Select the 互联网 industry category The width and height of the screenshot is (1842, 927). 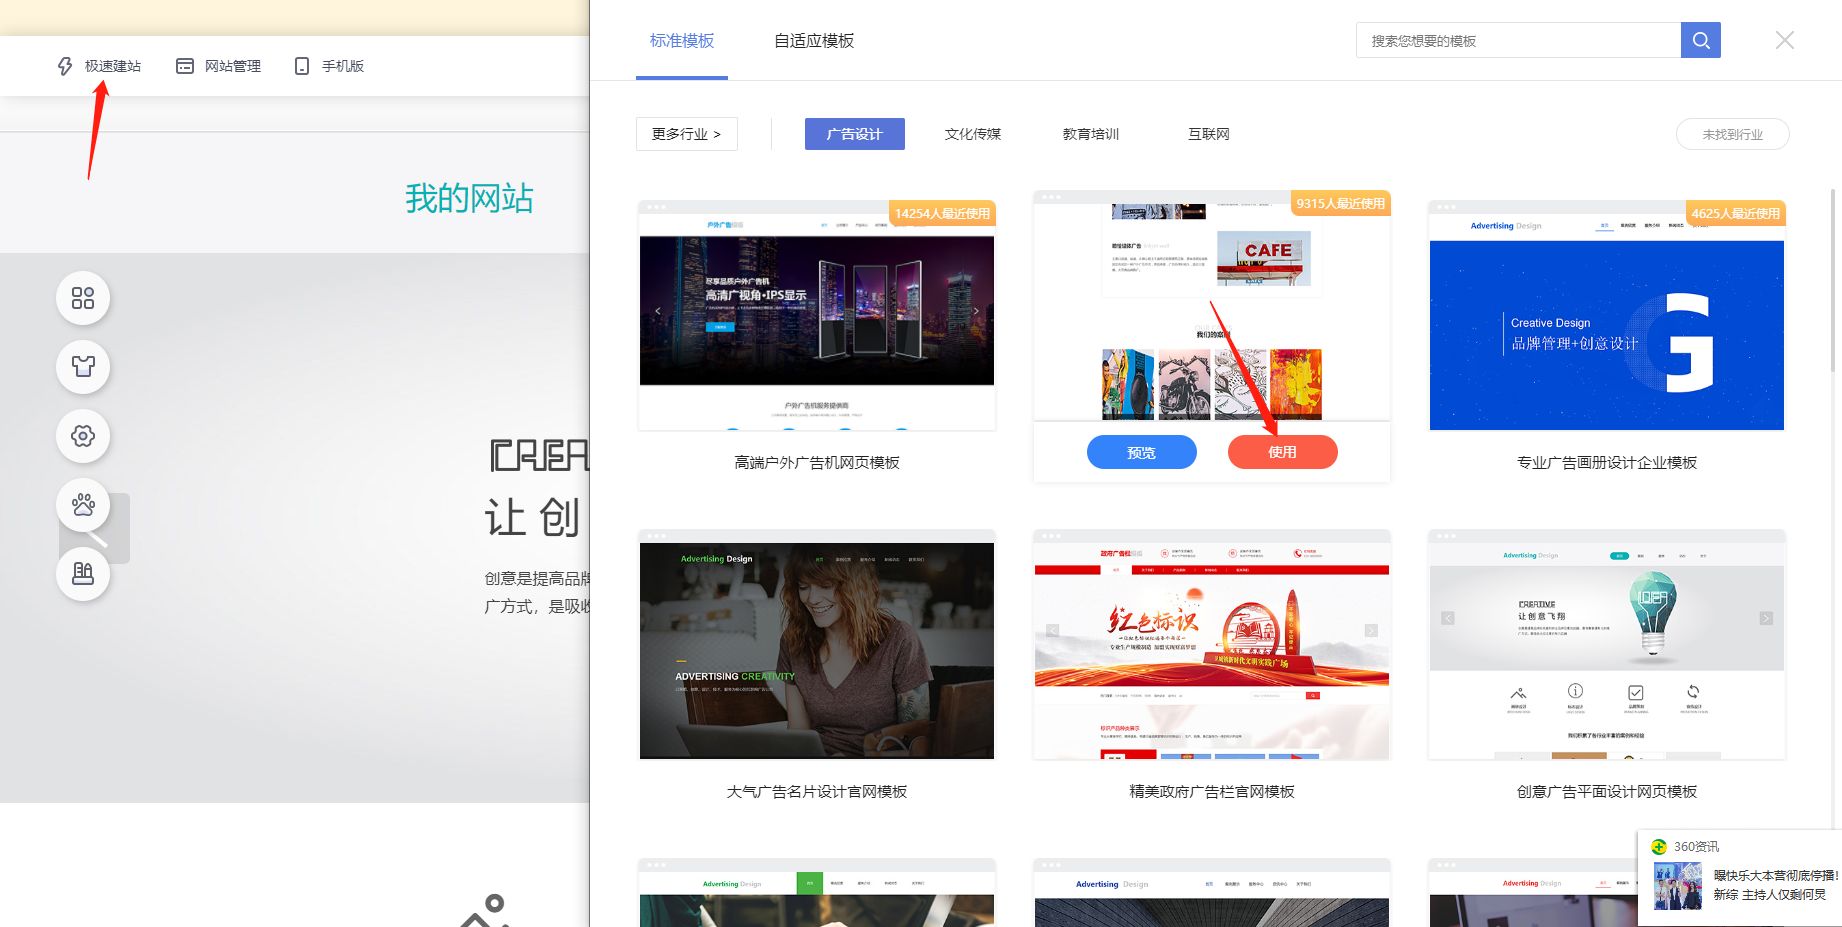[1209, 134]
